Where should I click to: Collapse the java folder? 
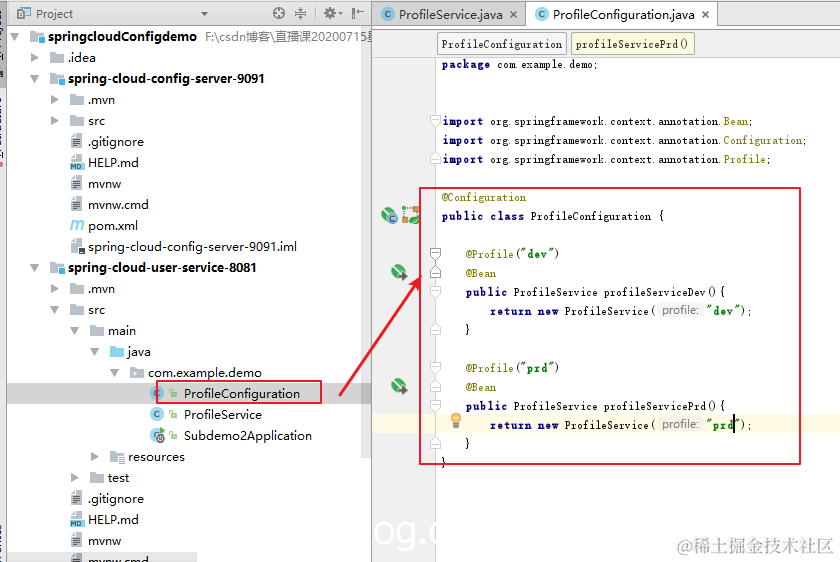click(x=95, y=351)
